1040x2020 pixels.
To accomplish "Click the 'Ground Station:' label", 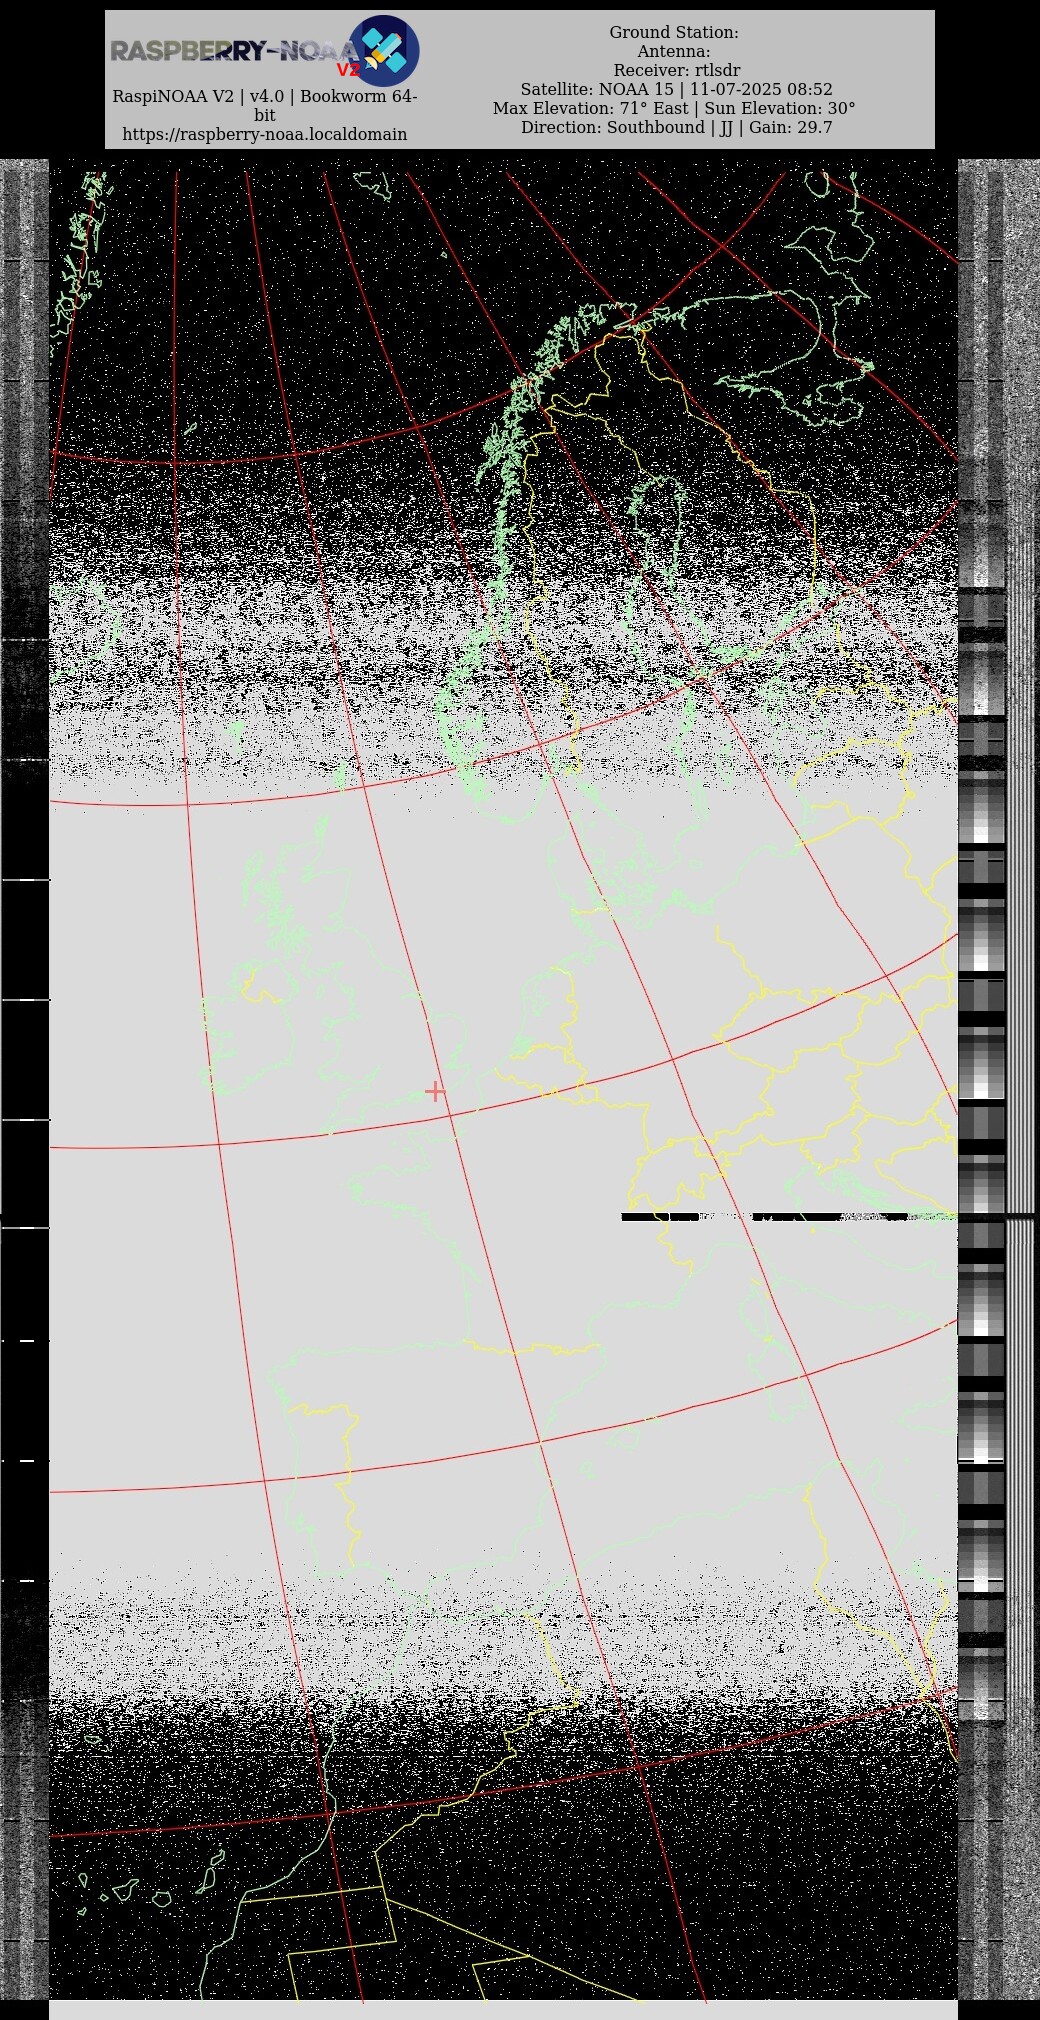I will point(674,33).
